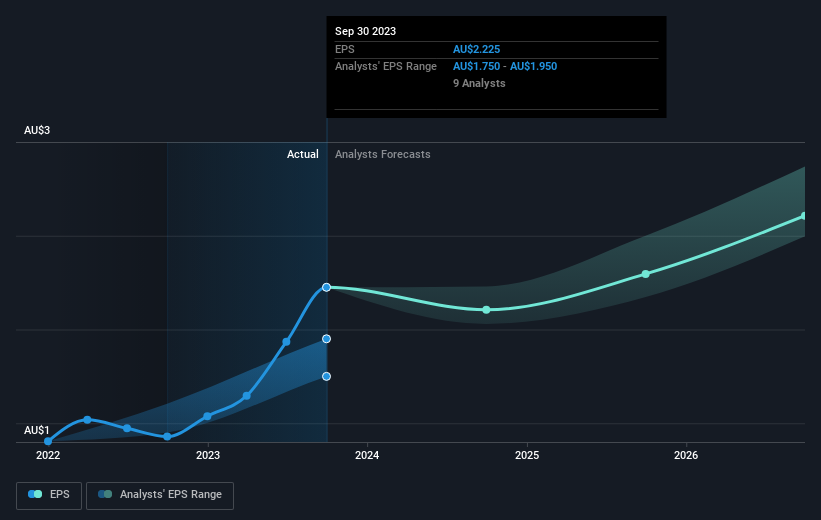The height and width of the screenshot is (520, 821).
Task: Click the AU$1 y-axis label
Action: (37, 430)
